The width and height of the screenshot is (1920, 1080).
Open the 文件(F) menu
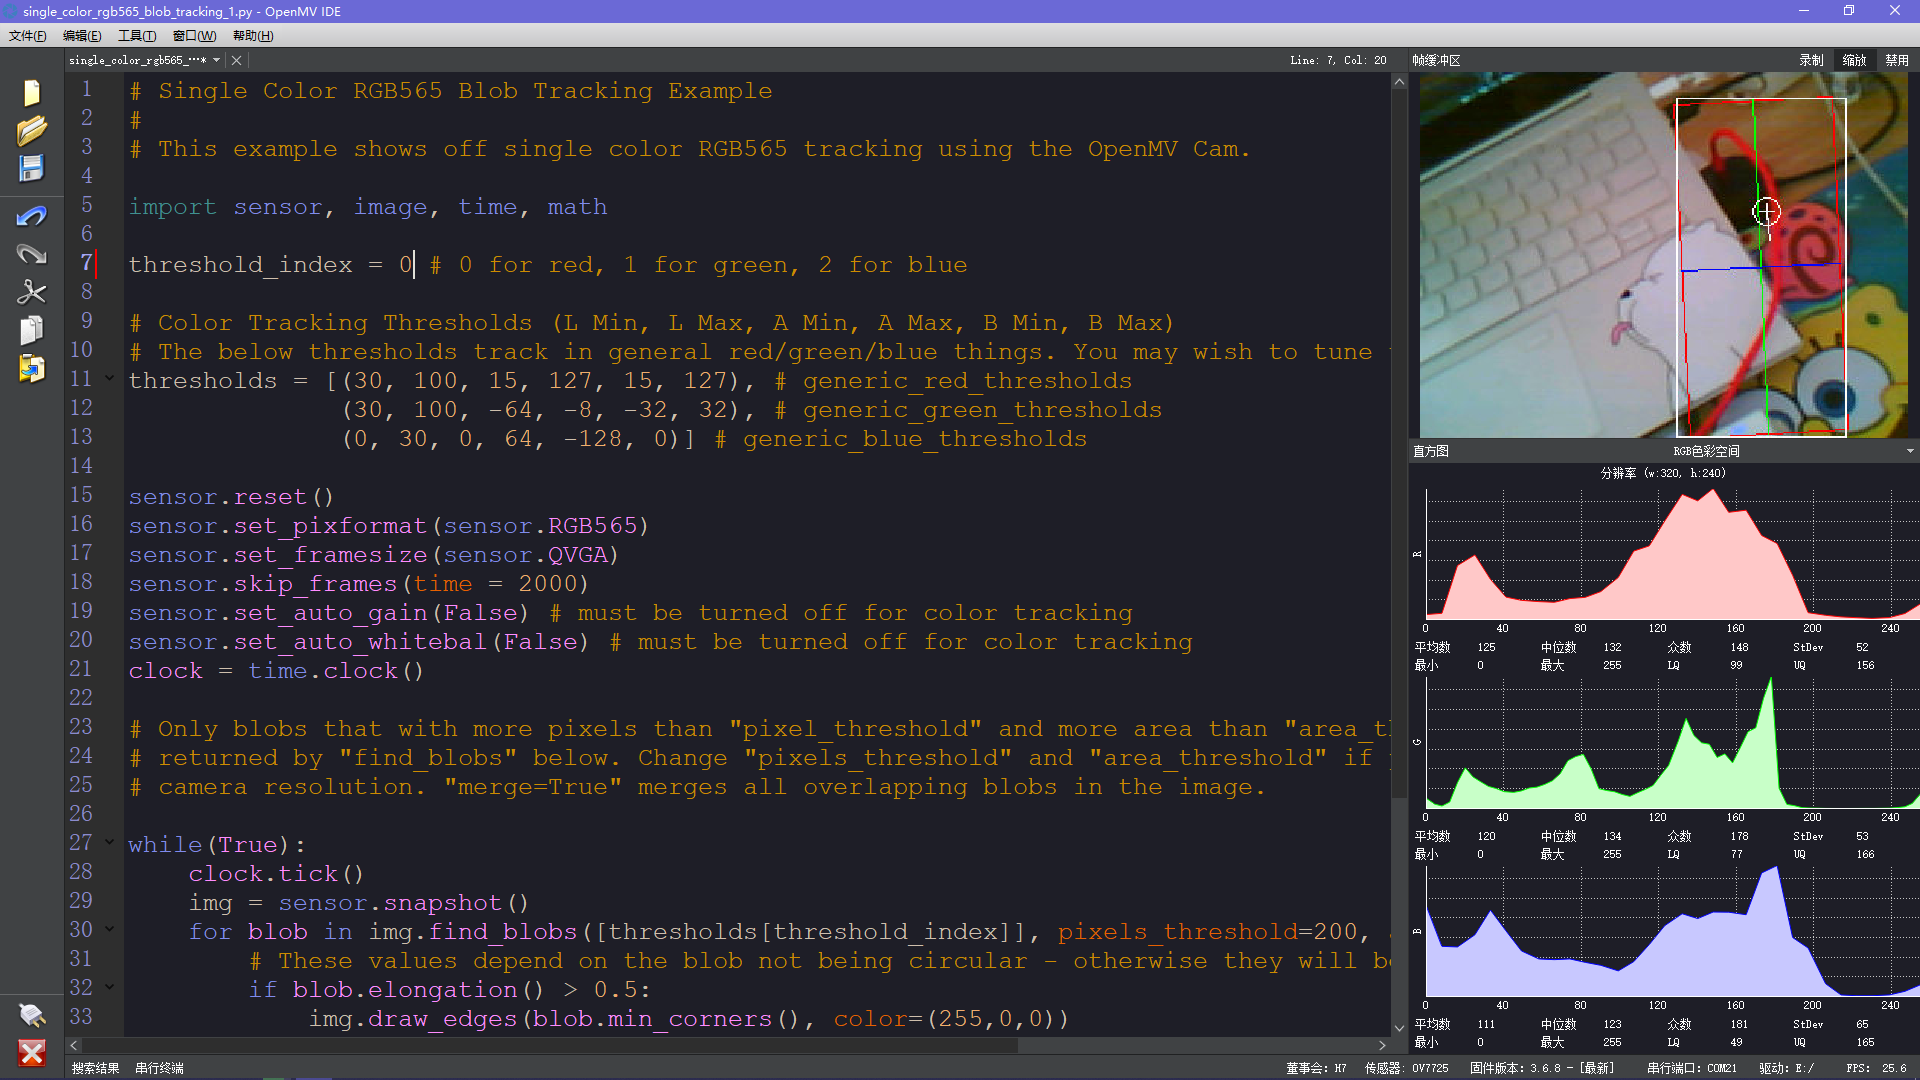click(x=27, y=36)
